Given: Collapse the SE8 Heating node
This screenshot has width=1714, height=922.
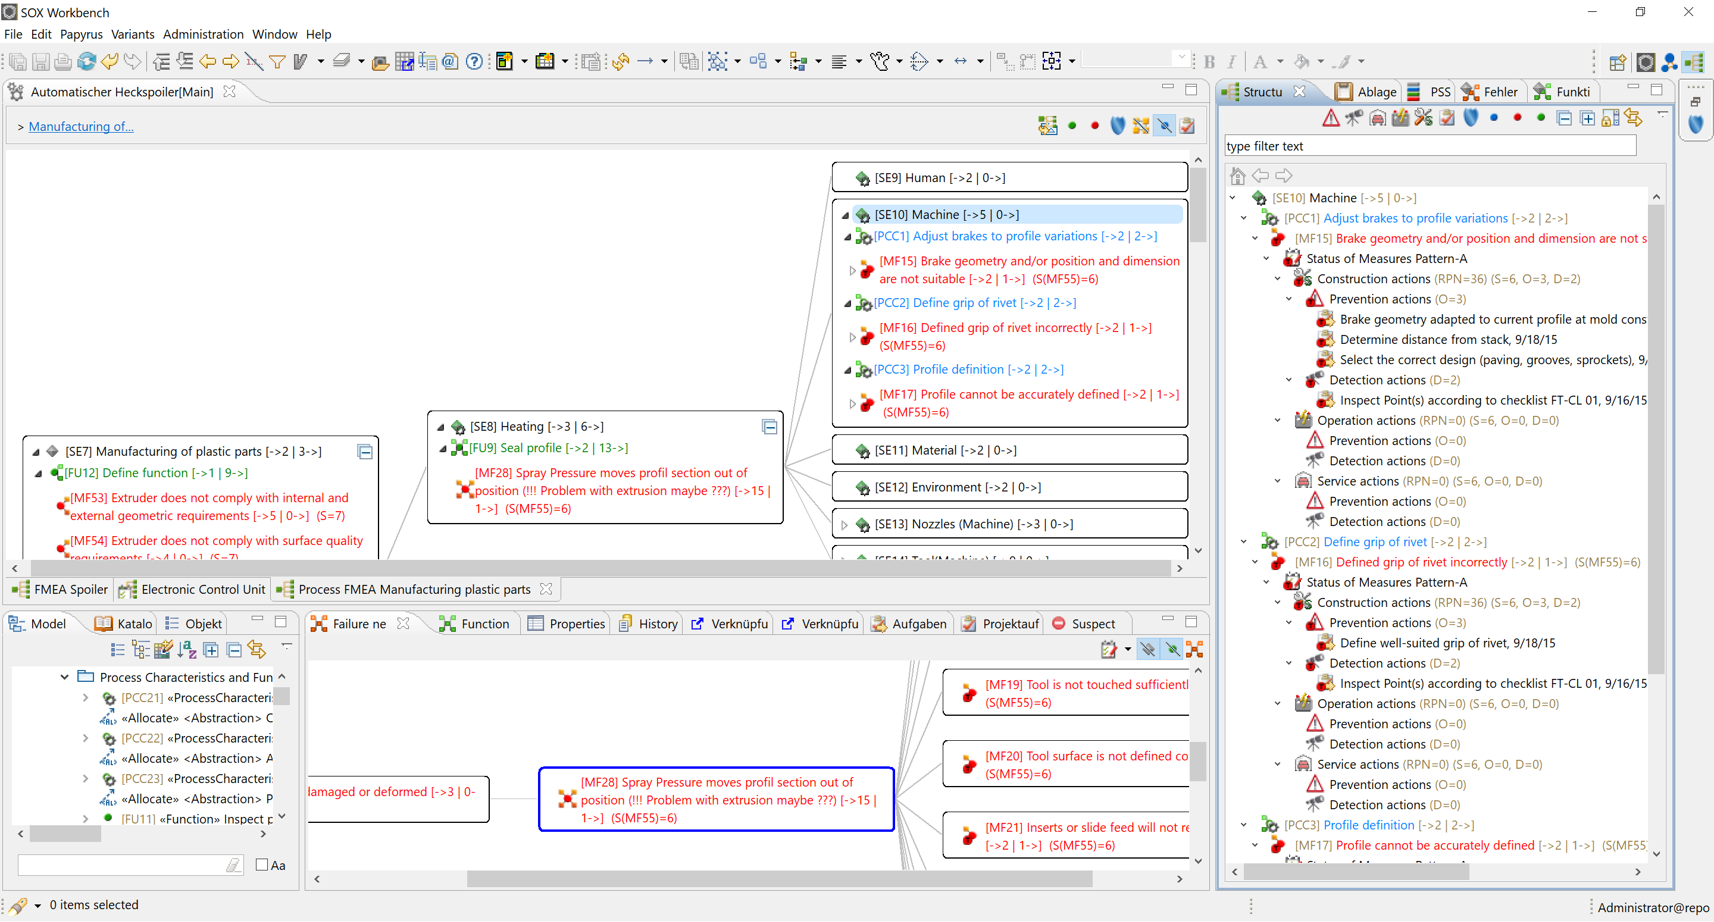Looking at the screenshot, I should pyautogui.click(x=441, y=427).
